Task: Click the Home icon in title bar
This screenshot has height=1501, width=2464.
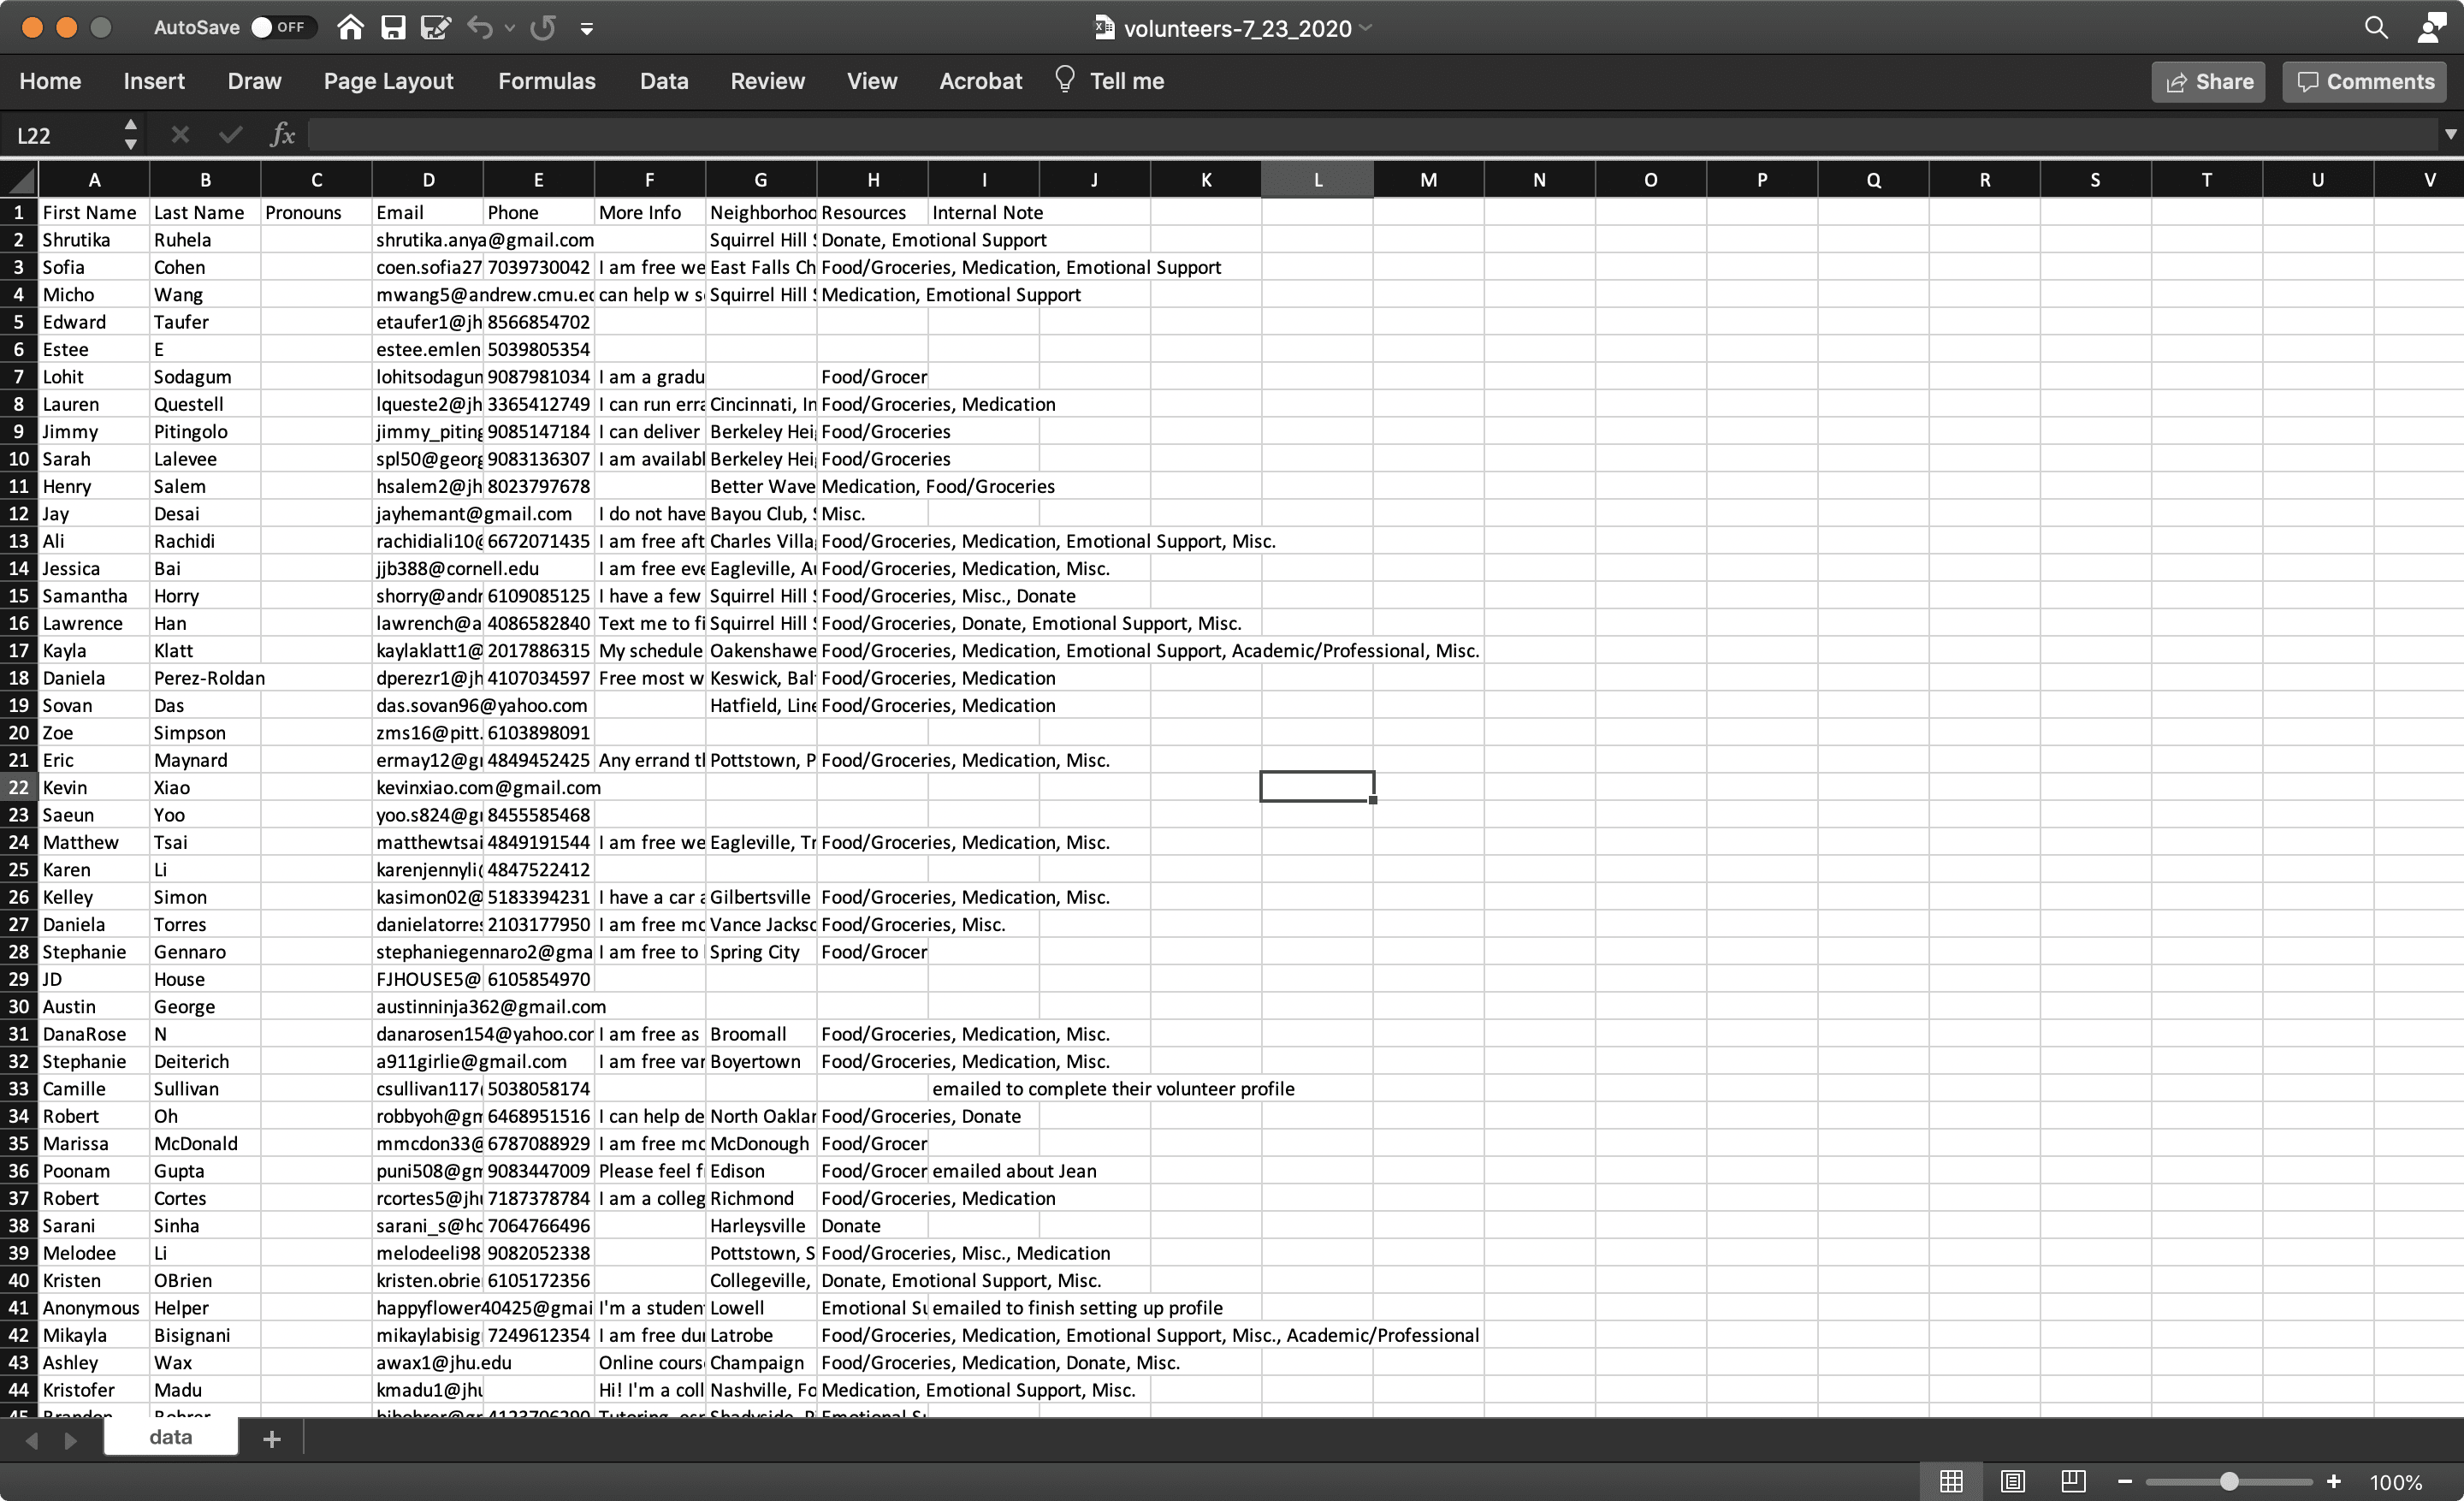Action: pyautogui.click(x=350, y=27)
